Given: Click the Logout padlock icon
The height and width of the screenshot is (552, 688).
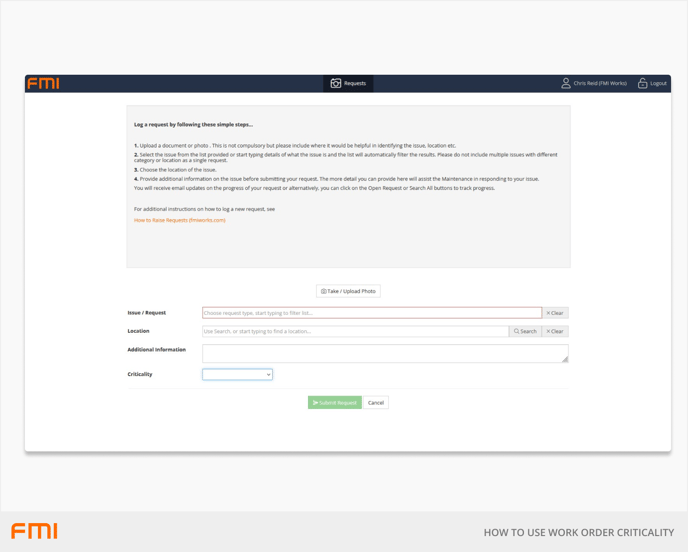Looking at the screenshot, I should pos(643,84).
